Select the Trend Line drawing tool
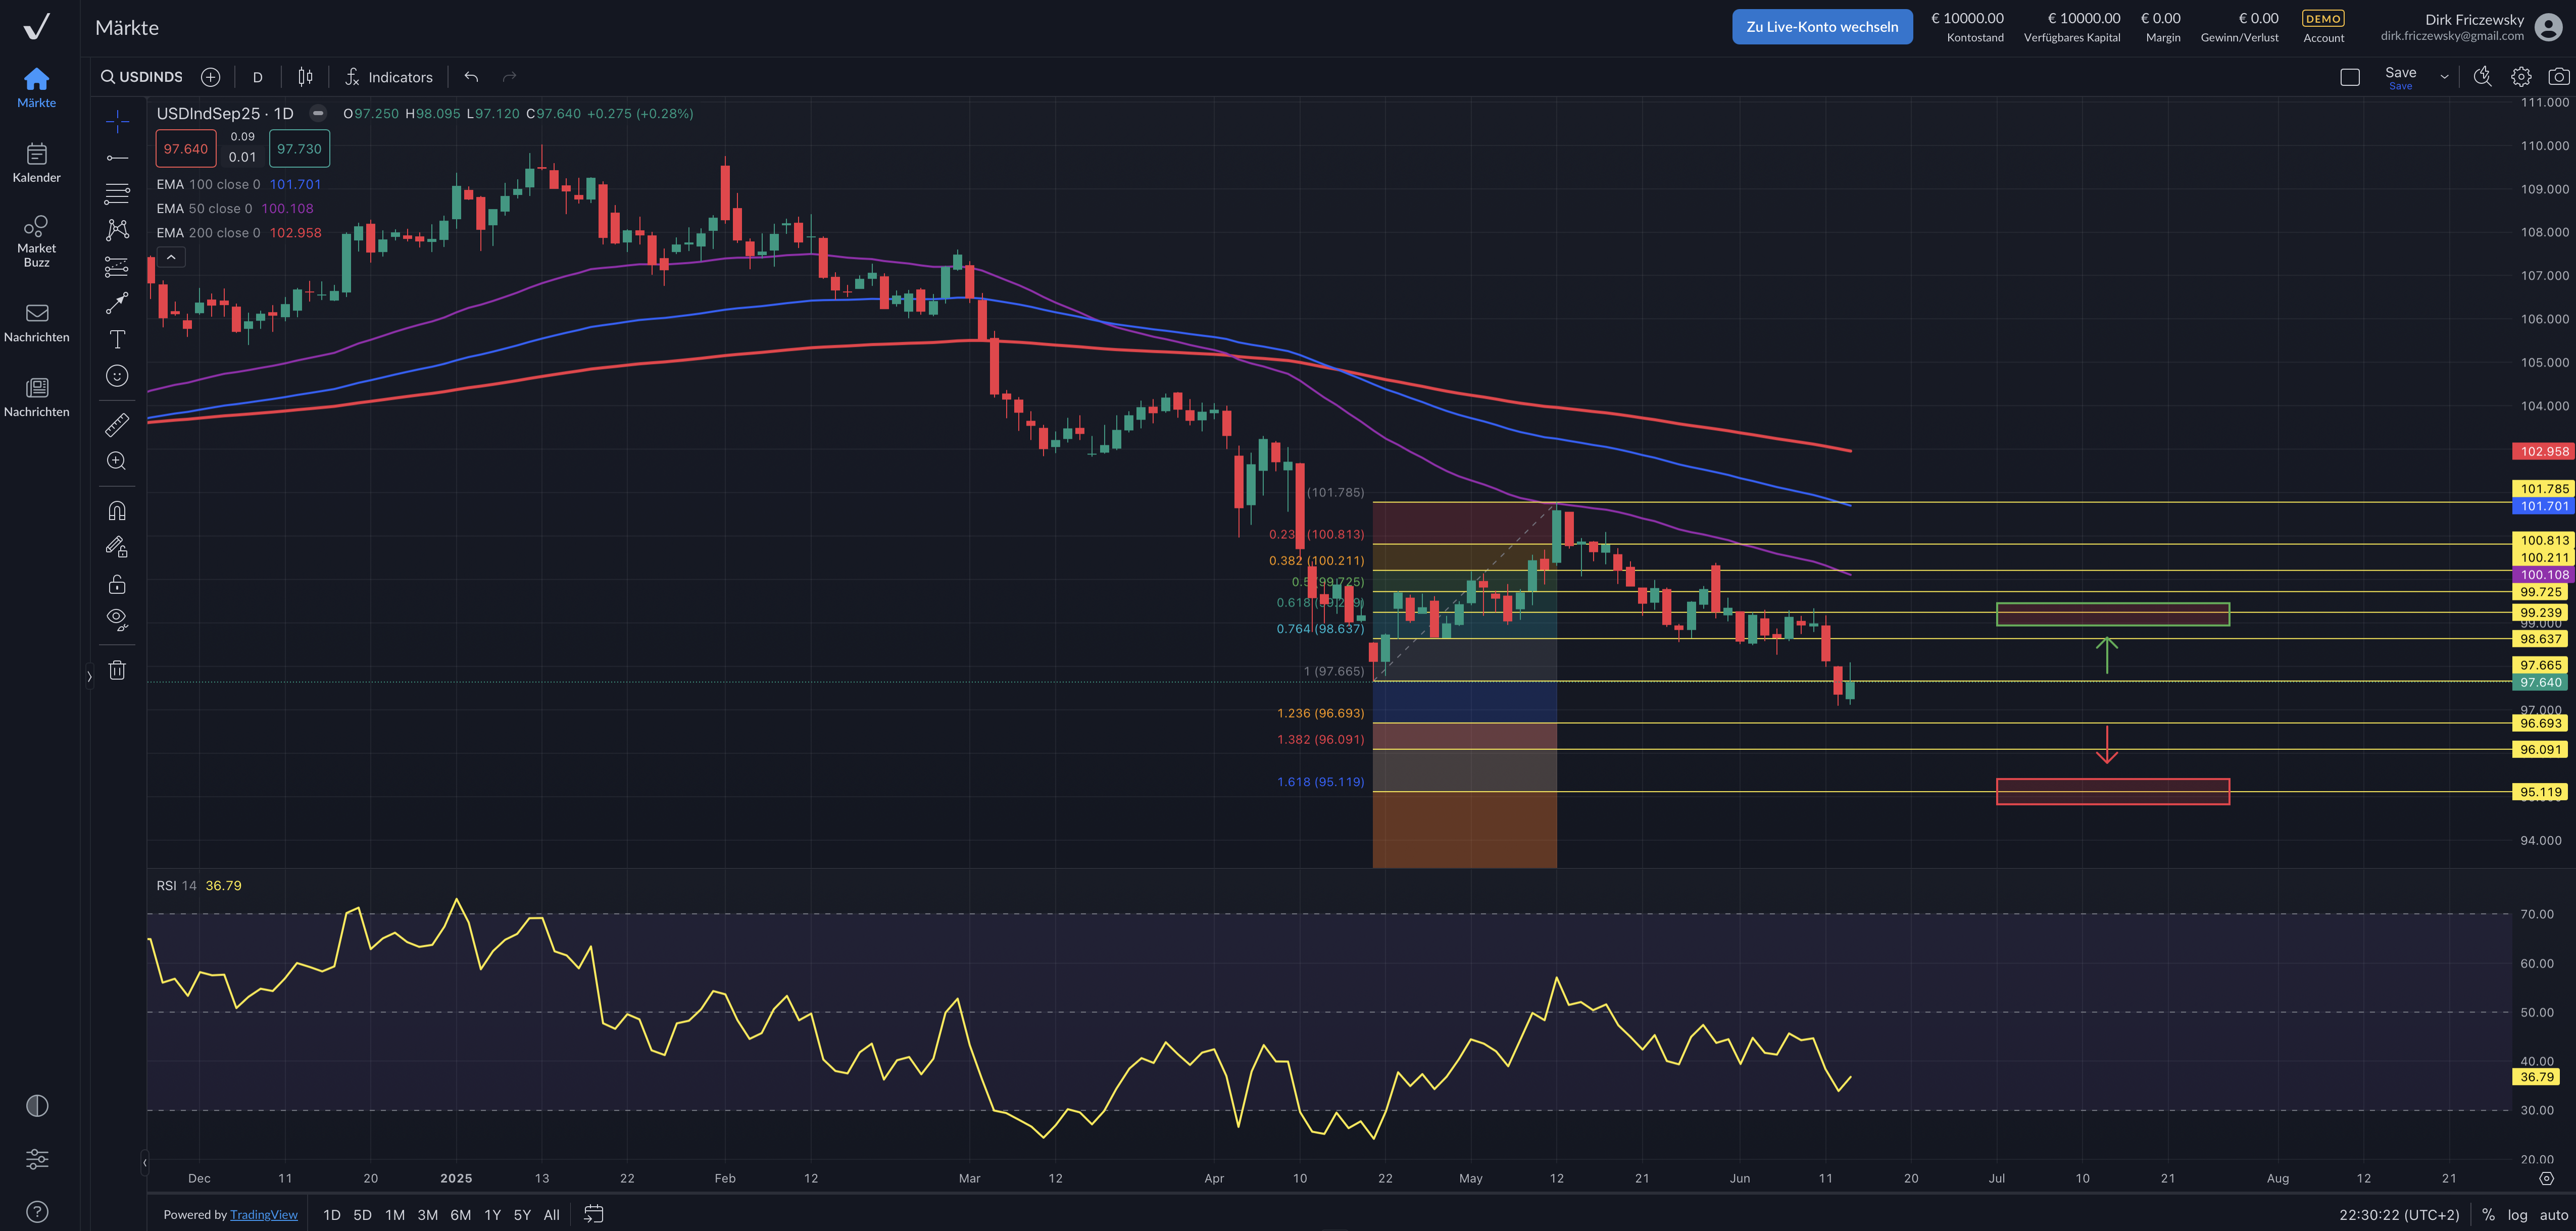This screenshot has height=1231, width=2576. 117,157
